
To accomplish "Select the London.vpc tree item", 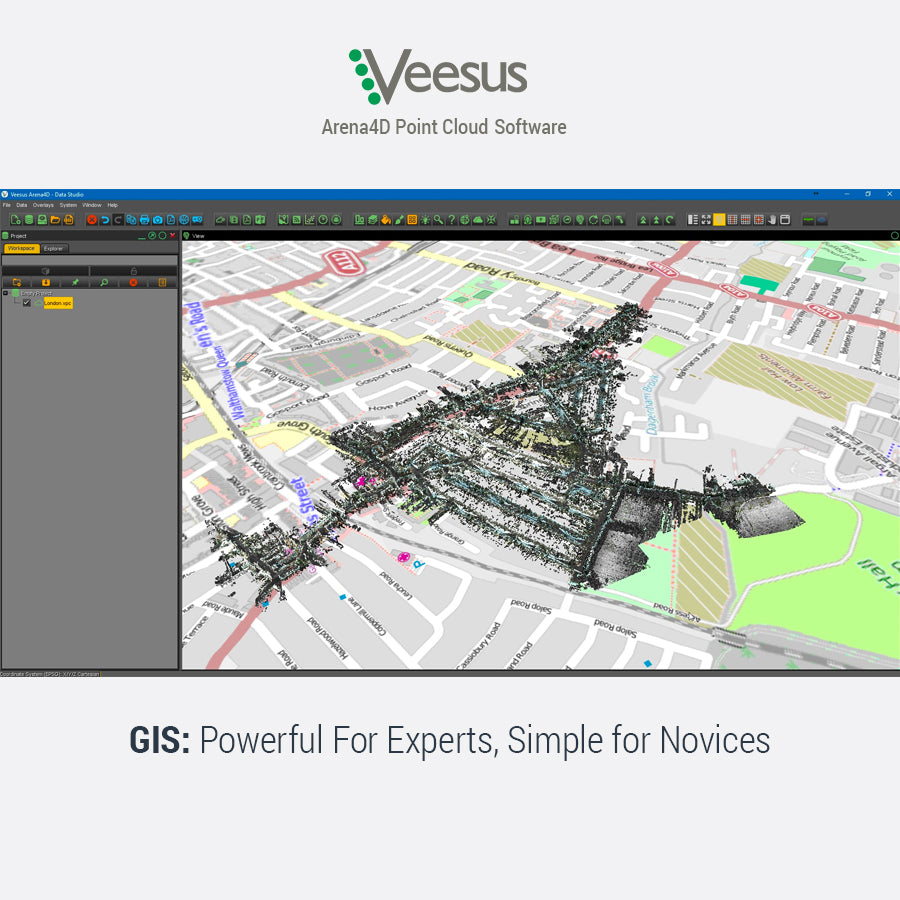I will click(x=58, y=303).
